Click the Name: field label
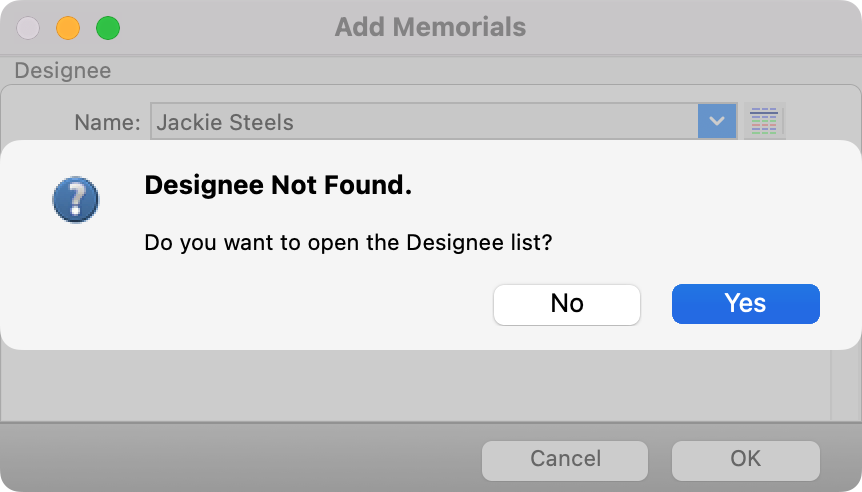Image resolution: width=862 pixels, height=492 pixels. pos(107,123)
